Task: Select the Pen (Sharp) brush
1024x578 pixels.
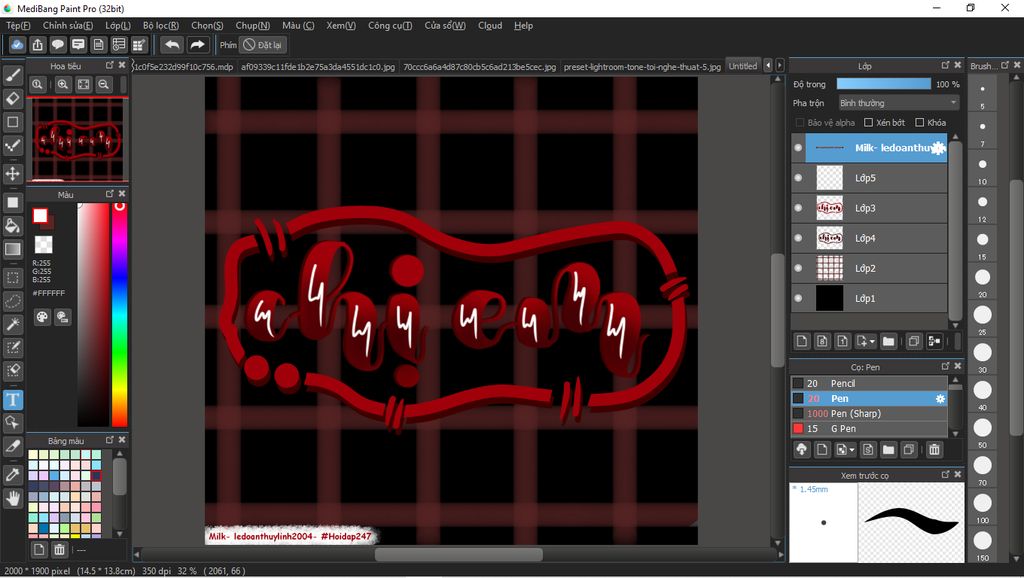Action: pos(869,413)
